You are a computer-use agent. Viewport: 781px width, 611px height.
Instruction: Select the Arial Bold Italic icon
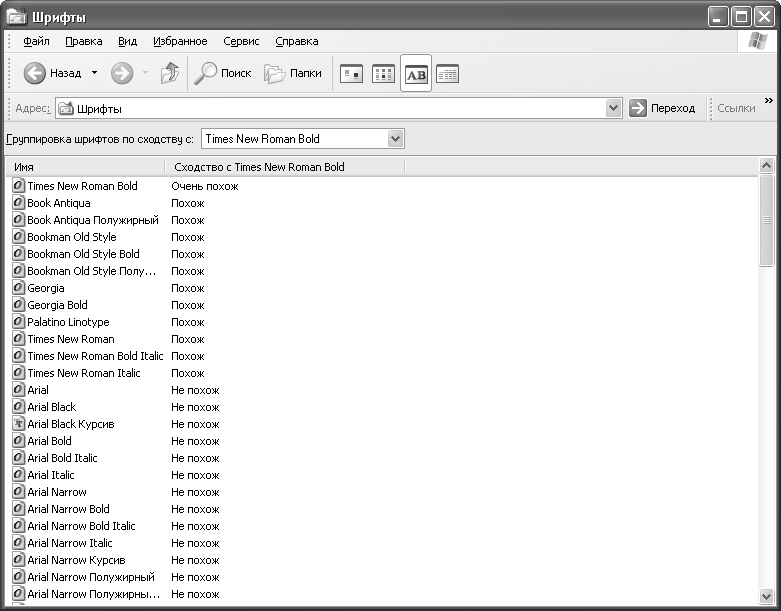tap(18, 458)
